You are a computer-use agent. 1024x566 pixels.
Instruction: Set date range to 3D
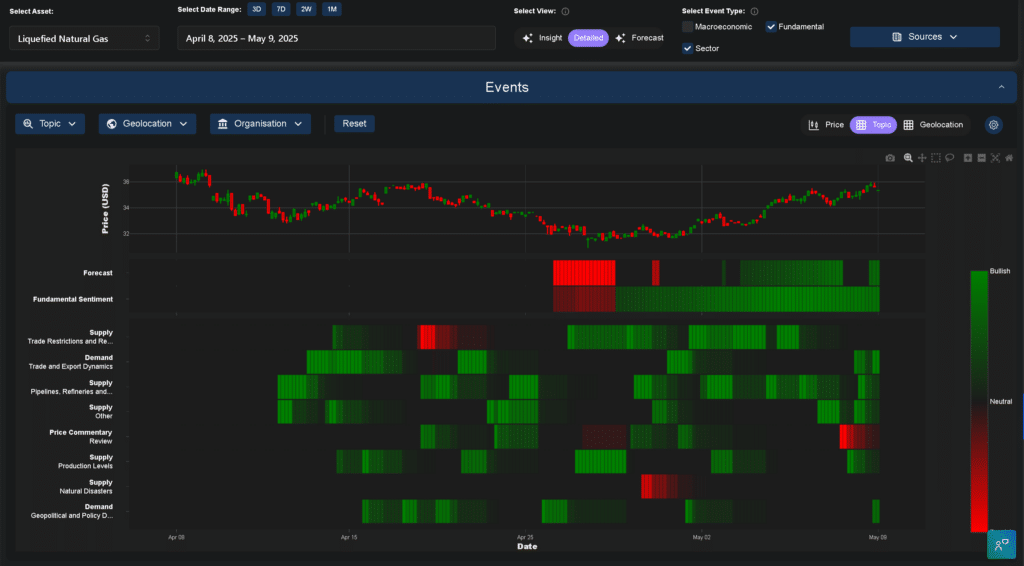(x=257, y=9)
